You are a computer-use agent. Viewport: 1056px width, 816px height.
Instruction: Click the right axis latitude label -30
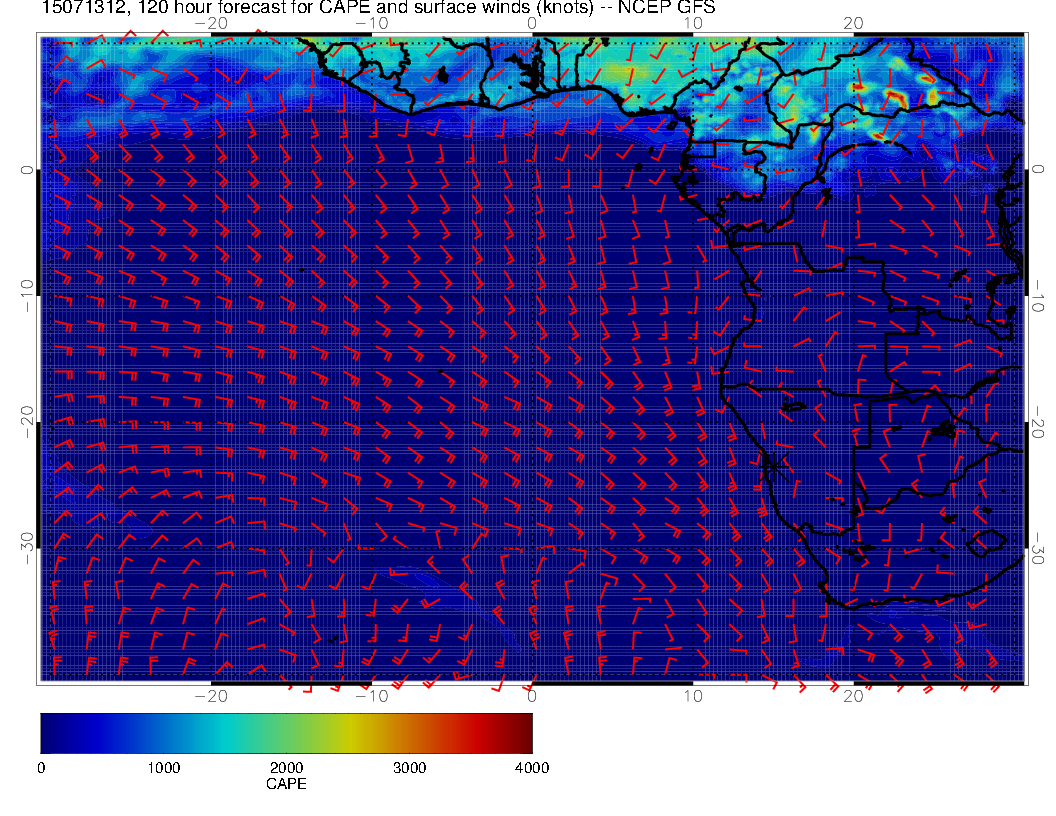click(x=1040, y=548)
